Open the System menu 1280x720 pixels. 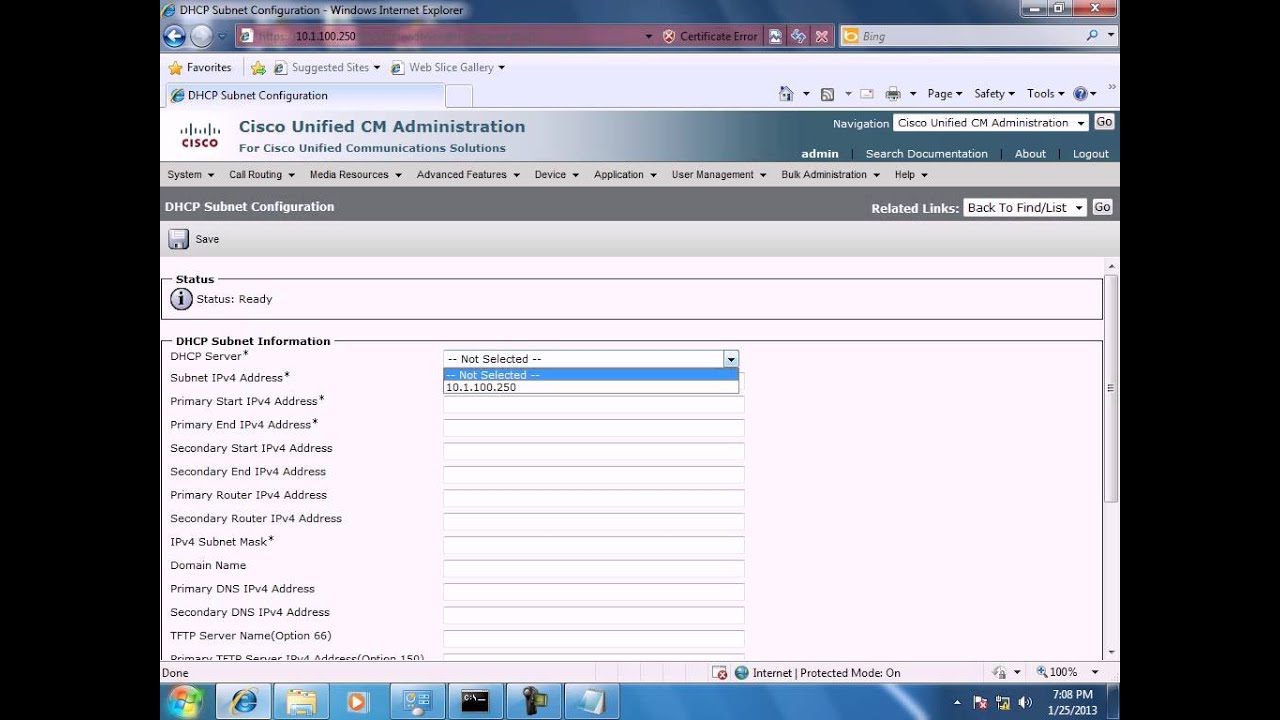(191, 174)
